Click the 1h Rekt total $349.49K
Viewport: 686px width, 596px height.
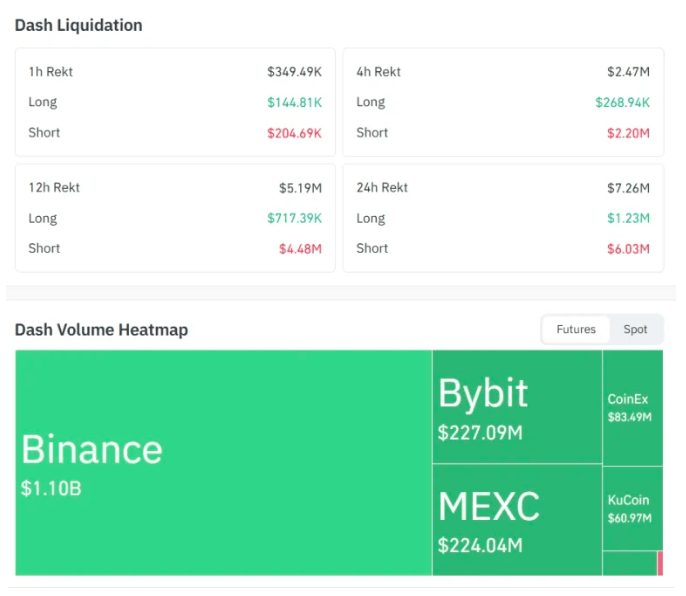[x=294, y=72]
